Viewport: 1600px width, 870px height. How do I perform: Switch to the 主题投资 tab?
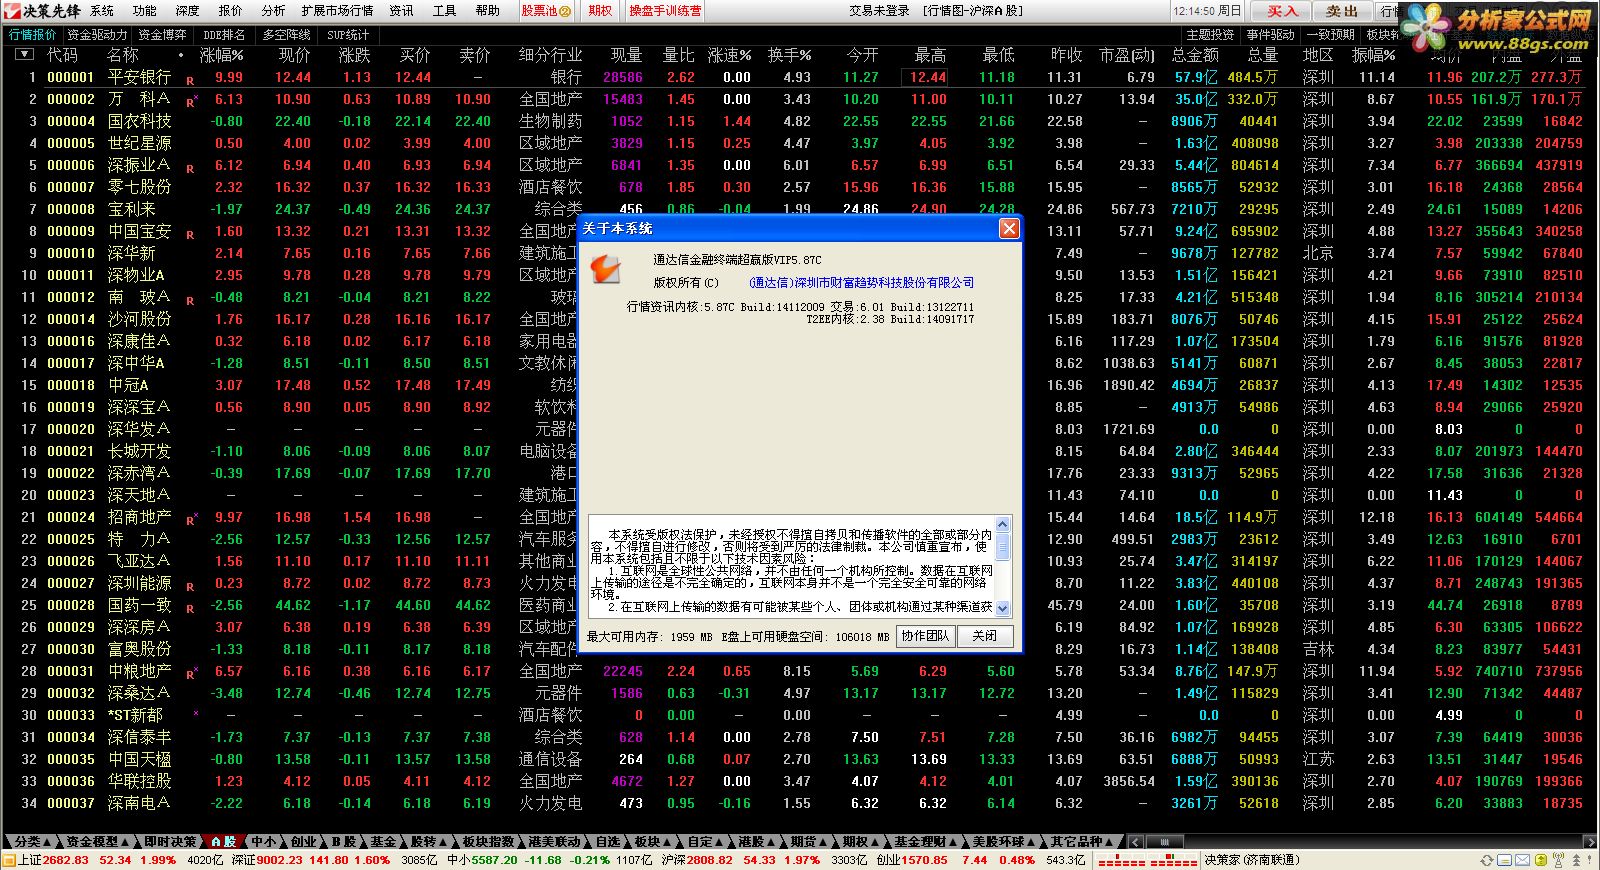1210,34
